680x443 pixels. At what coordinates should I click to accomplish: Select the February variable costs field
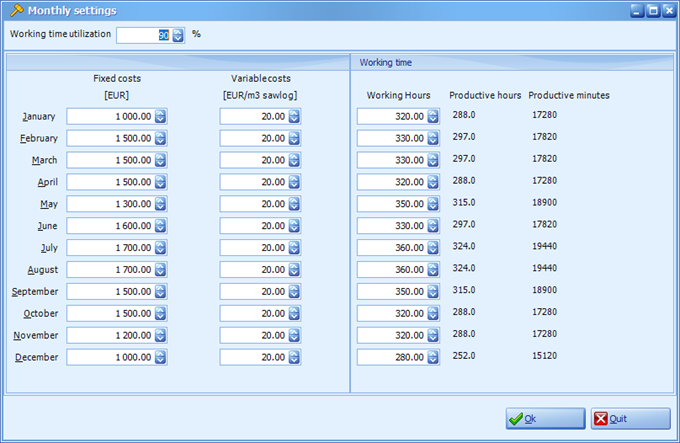[x=260, y=138]
